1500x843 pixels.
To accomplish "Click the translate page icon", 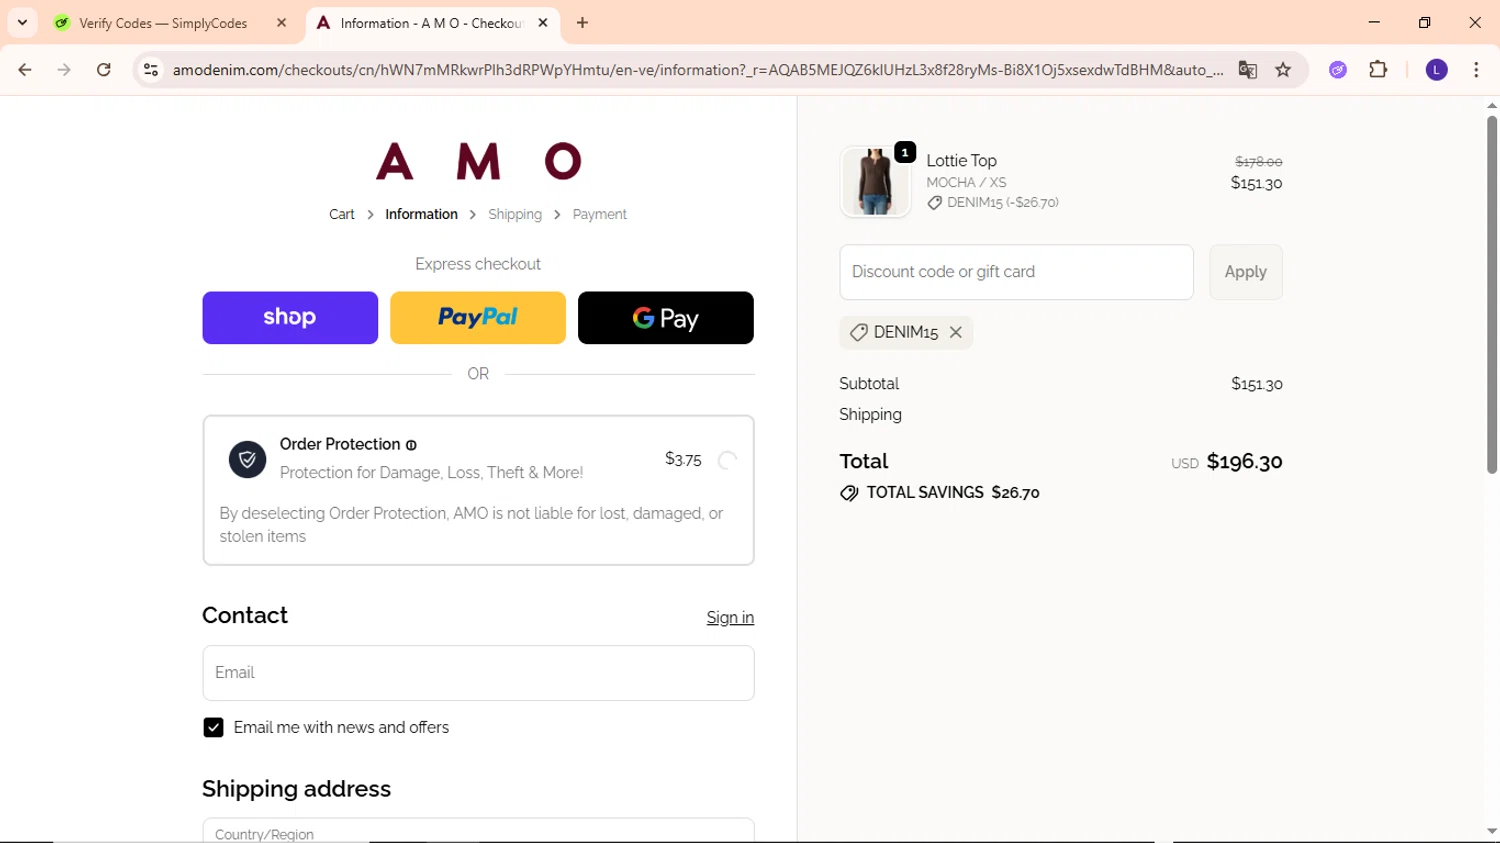I will pos(1247,70).
